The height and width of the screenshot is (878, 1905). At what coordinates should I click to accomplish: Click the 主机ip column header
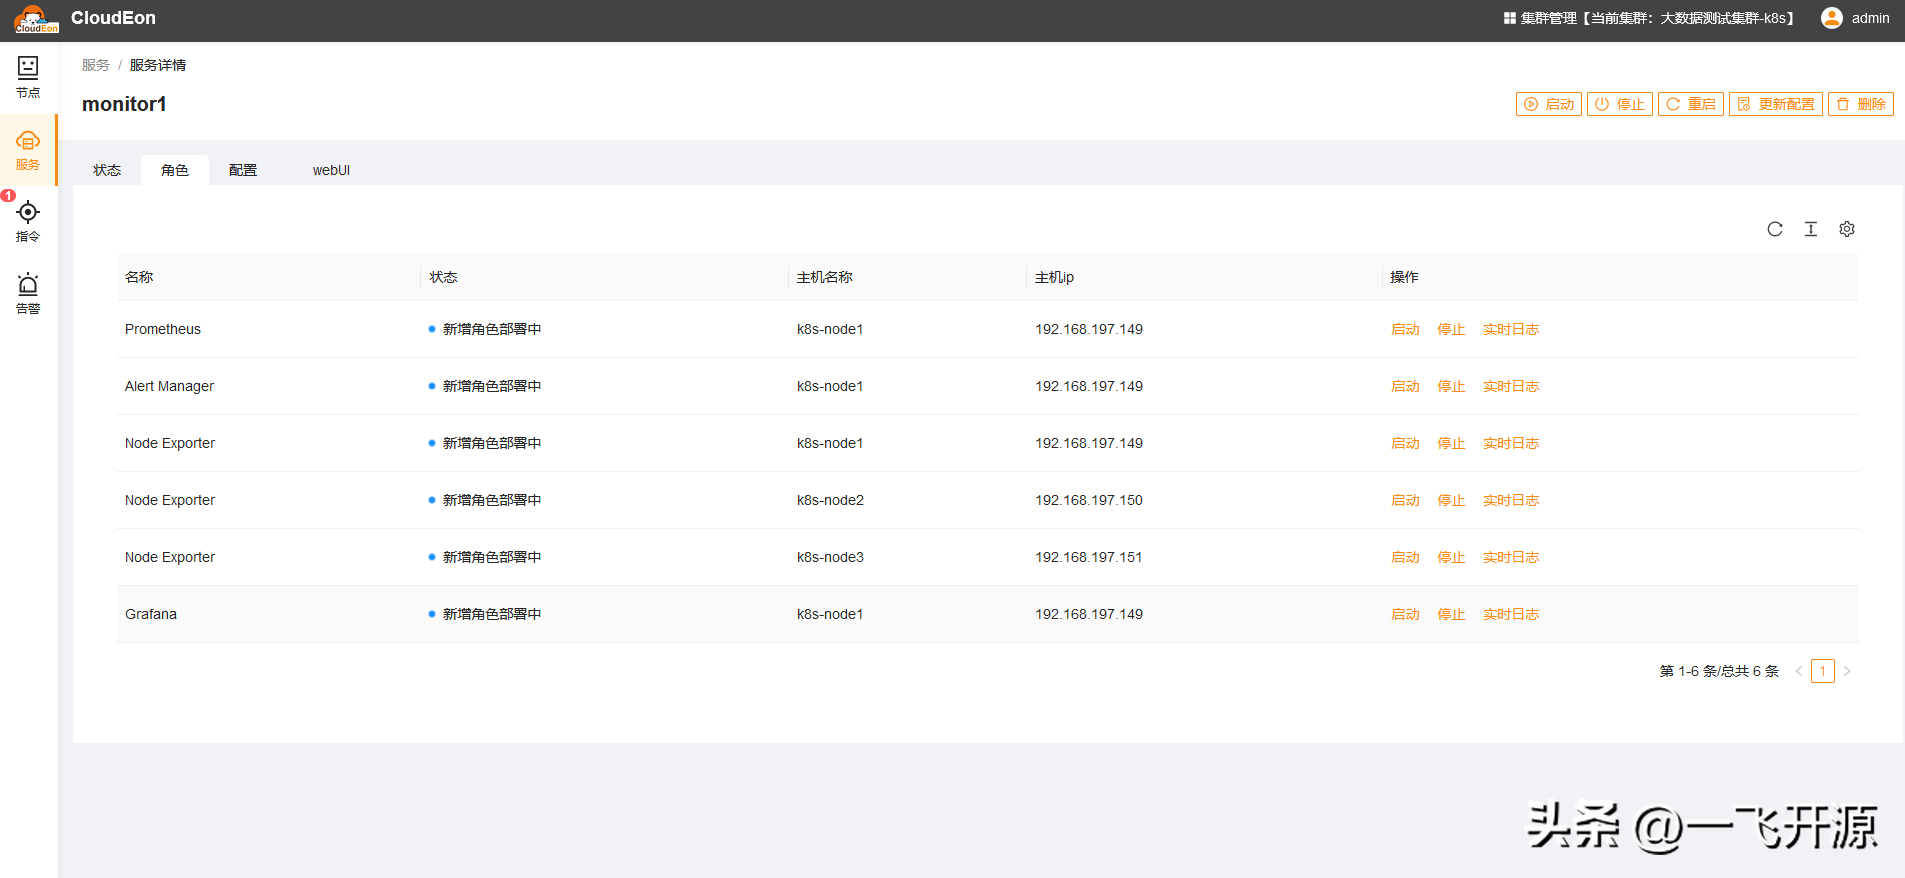1054,277
